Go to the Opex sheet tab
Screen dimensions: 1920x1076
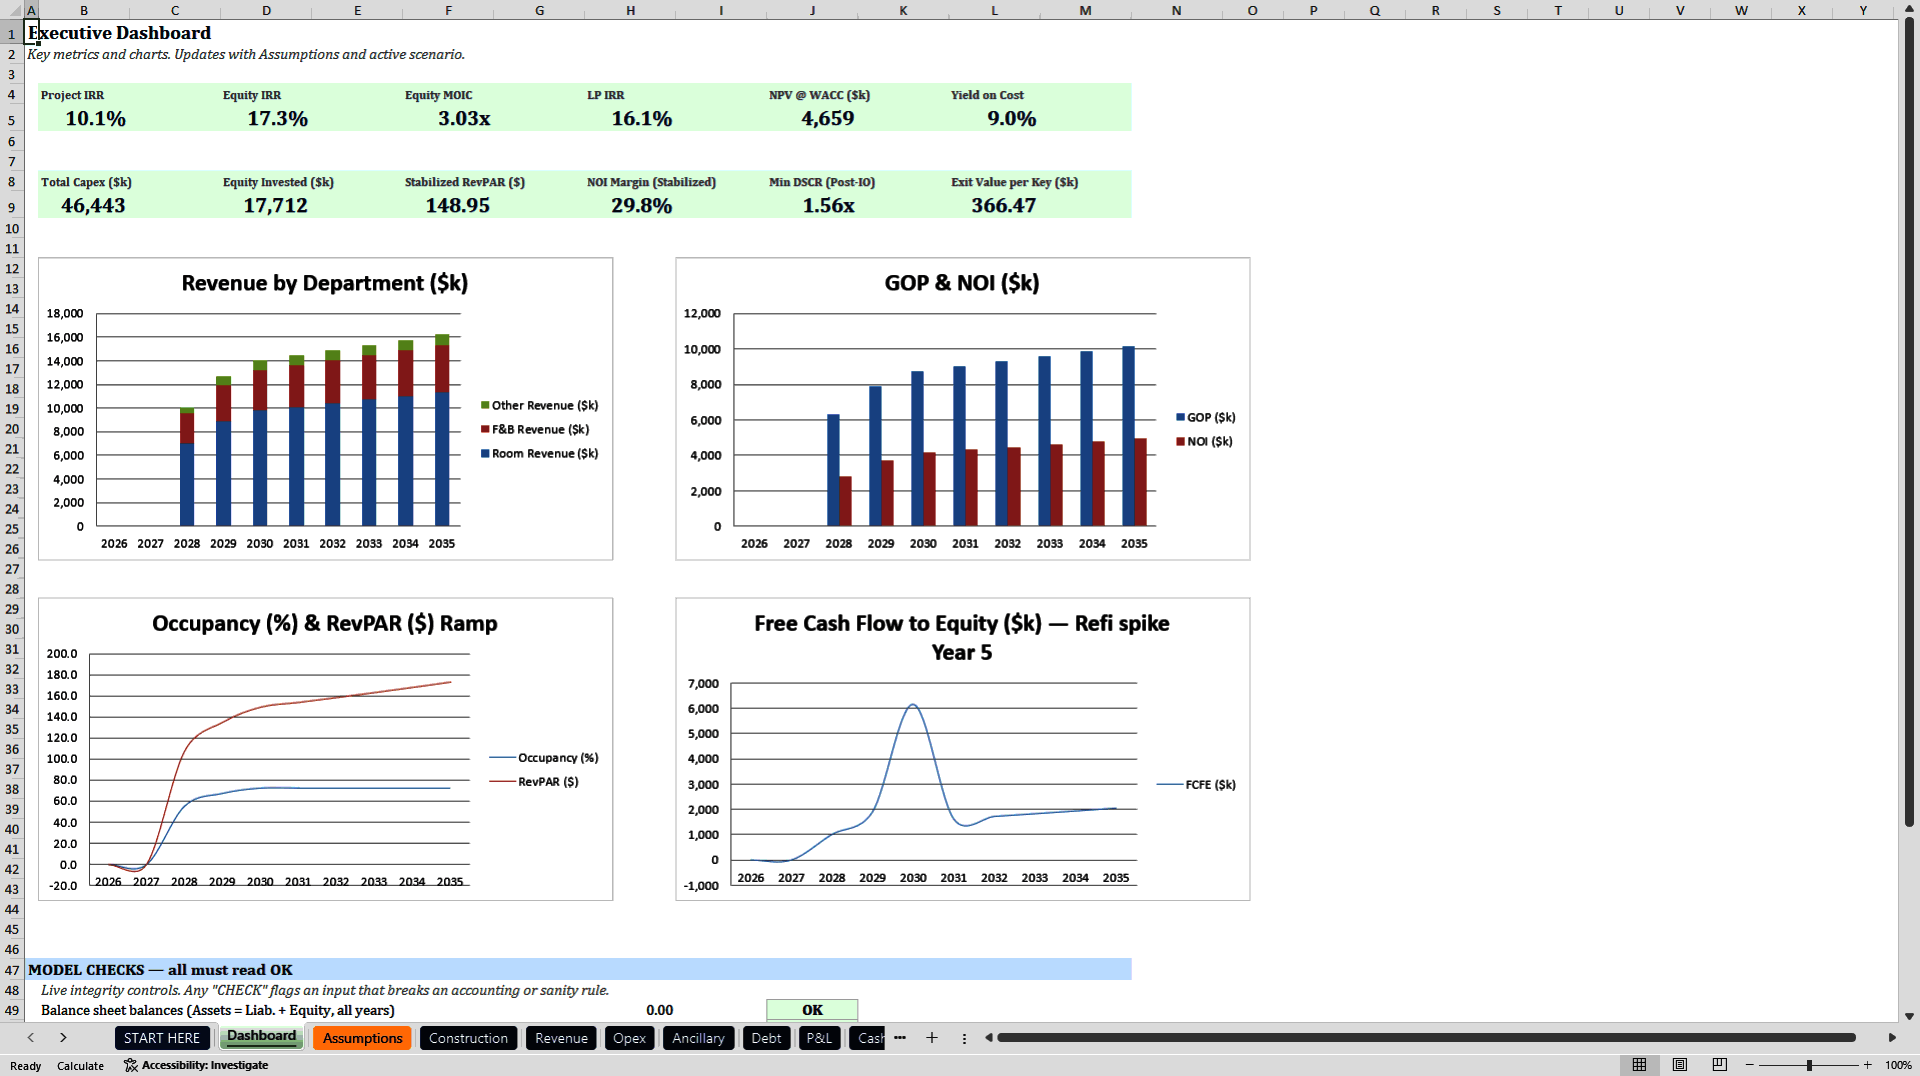(x=629, y=1038)
